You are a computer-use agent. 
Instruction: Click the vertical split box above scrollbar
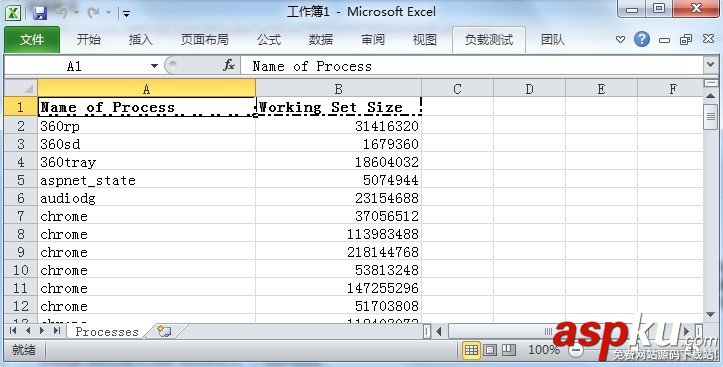(711, 83)
